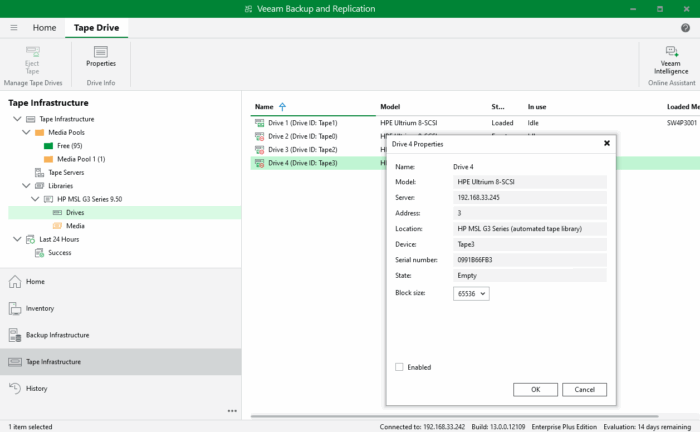The width and height of the screenshot is (700, 432).
Task: Collapse the Last 24 Hours node
Action: point(17,239)
